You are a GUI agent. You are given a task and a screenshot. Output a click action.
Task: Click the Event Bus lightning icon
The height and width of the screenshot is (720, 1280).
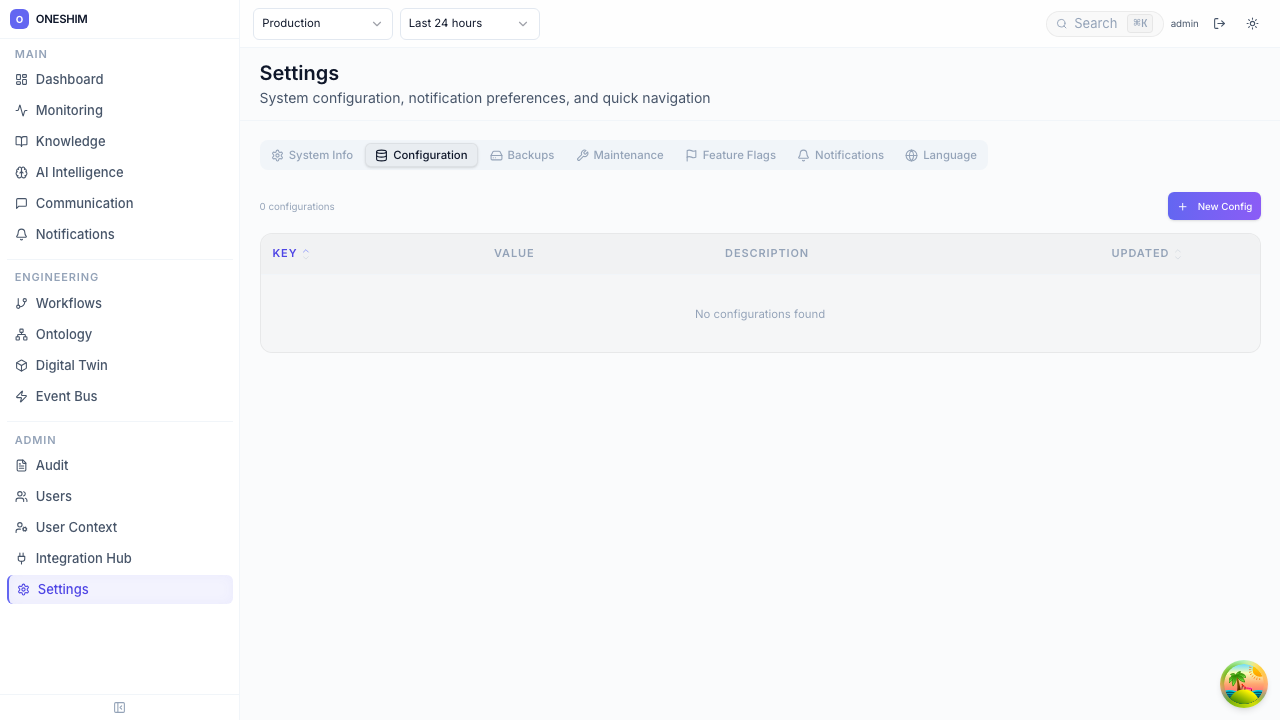pos(21,396)
